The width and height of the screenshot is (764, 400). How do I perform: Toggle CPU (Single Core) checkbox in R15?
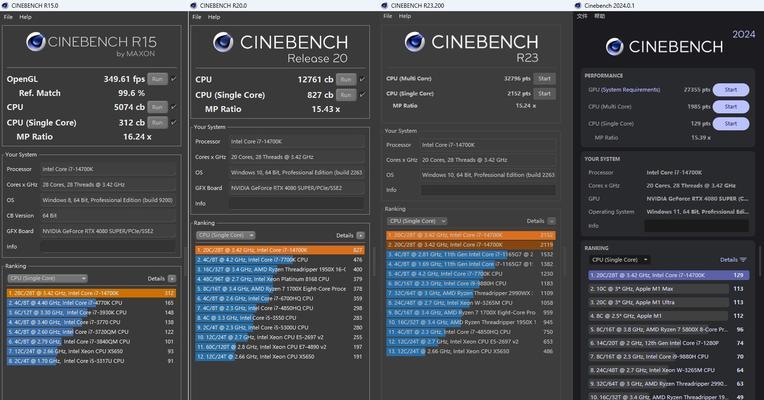point(174,122)
